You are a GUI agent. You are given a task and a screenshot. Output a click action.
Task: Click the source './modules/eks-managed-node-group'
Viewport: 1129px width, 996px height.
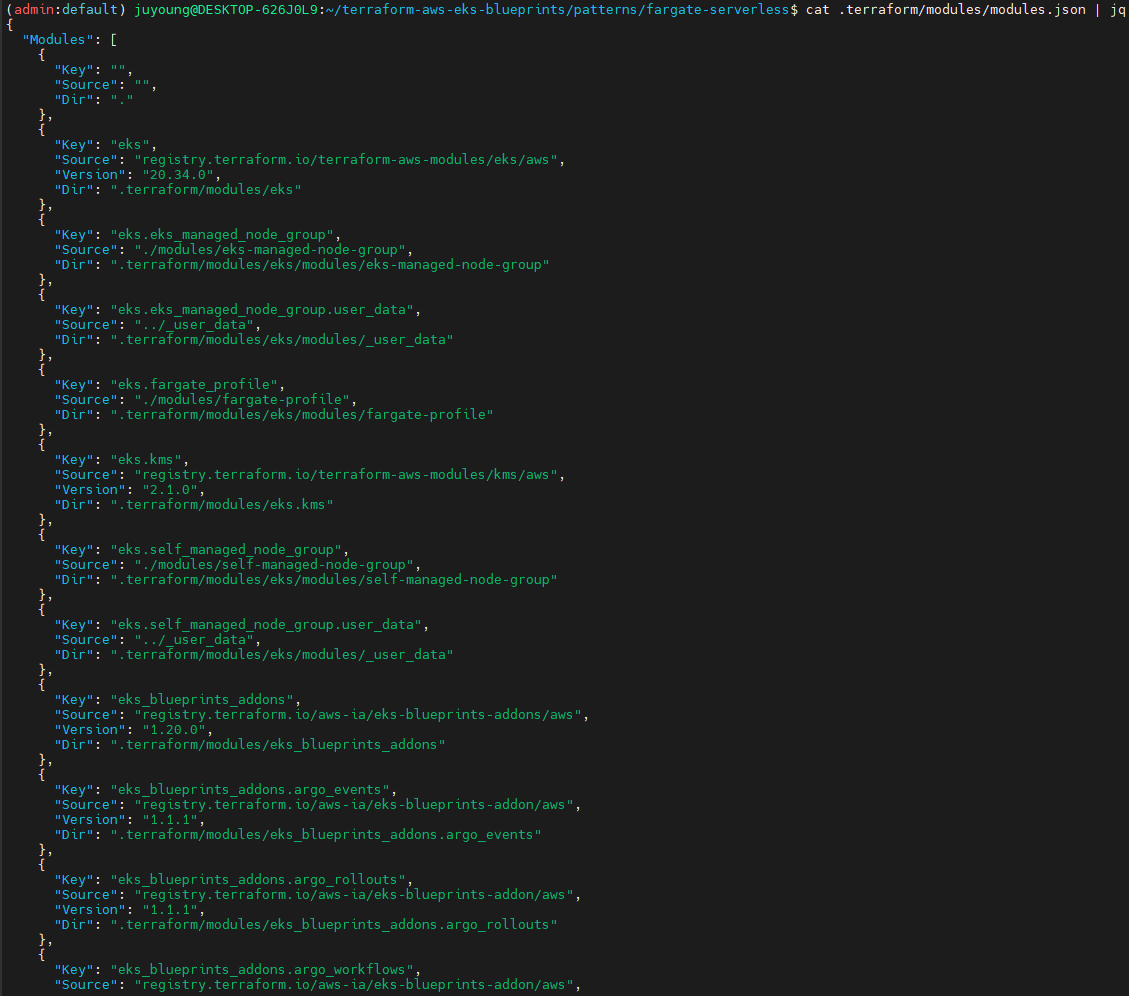coord(270,250)
